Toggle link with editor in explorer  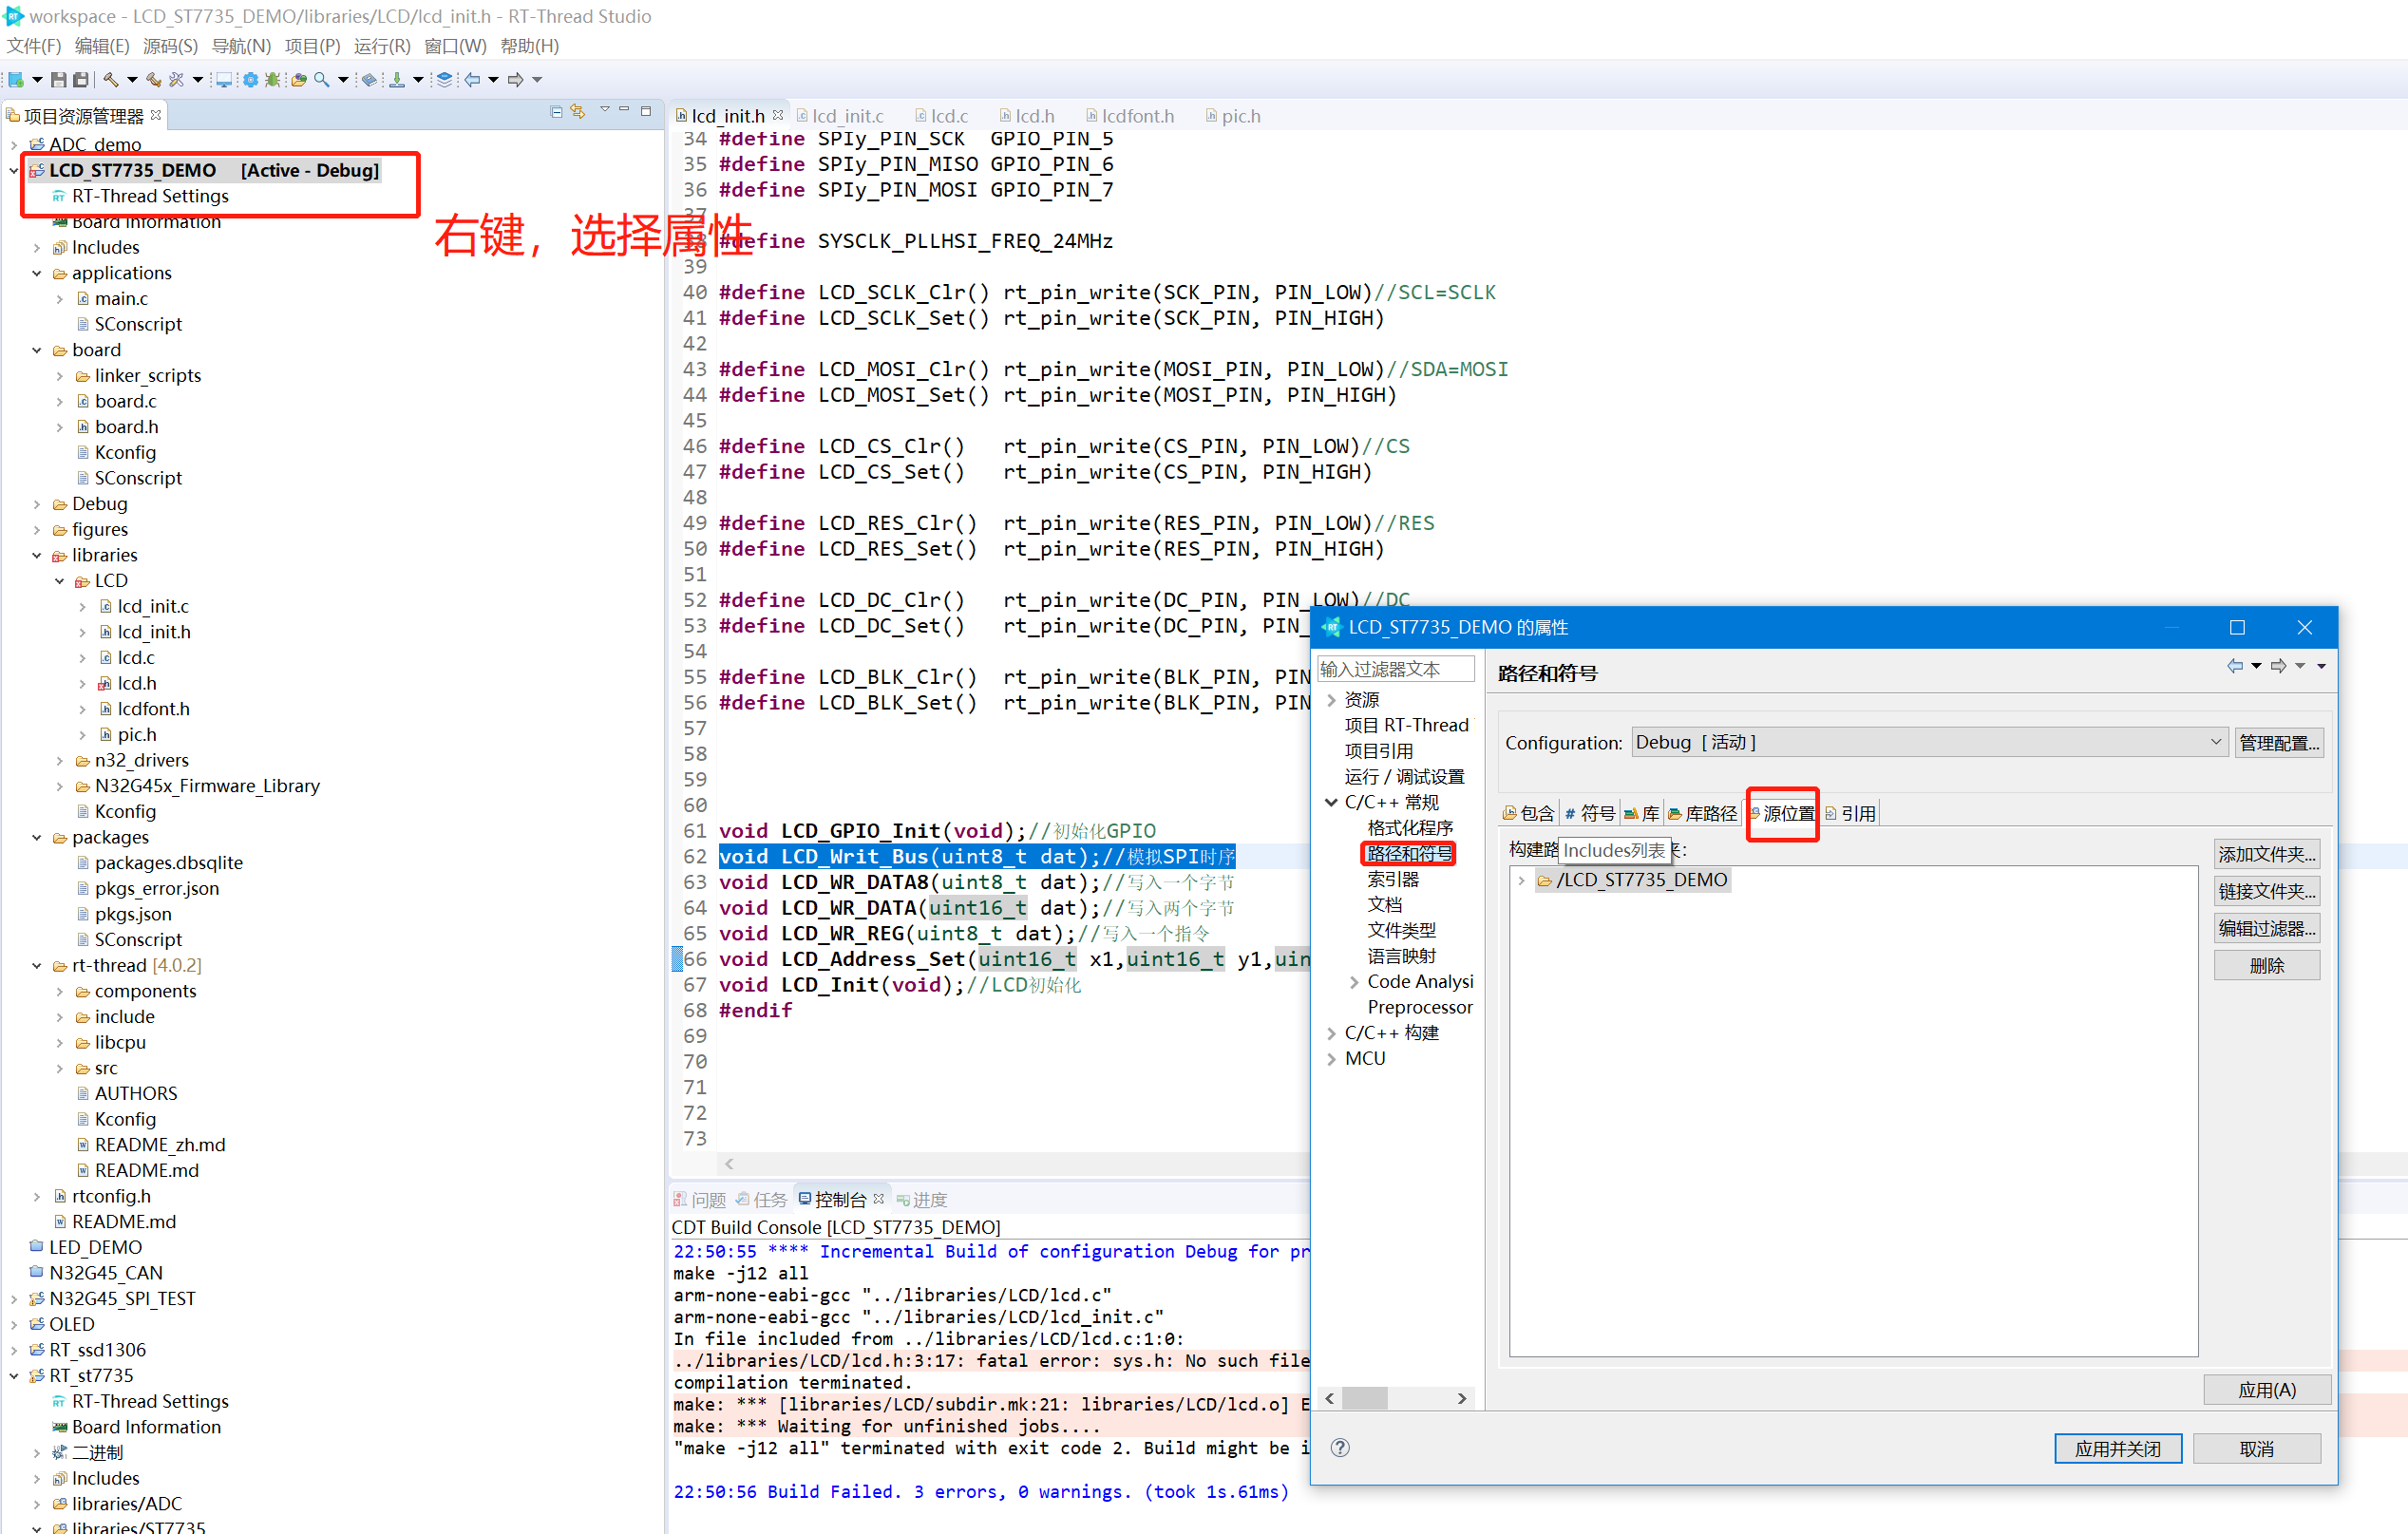point(578,112)
